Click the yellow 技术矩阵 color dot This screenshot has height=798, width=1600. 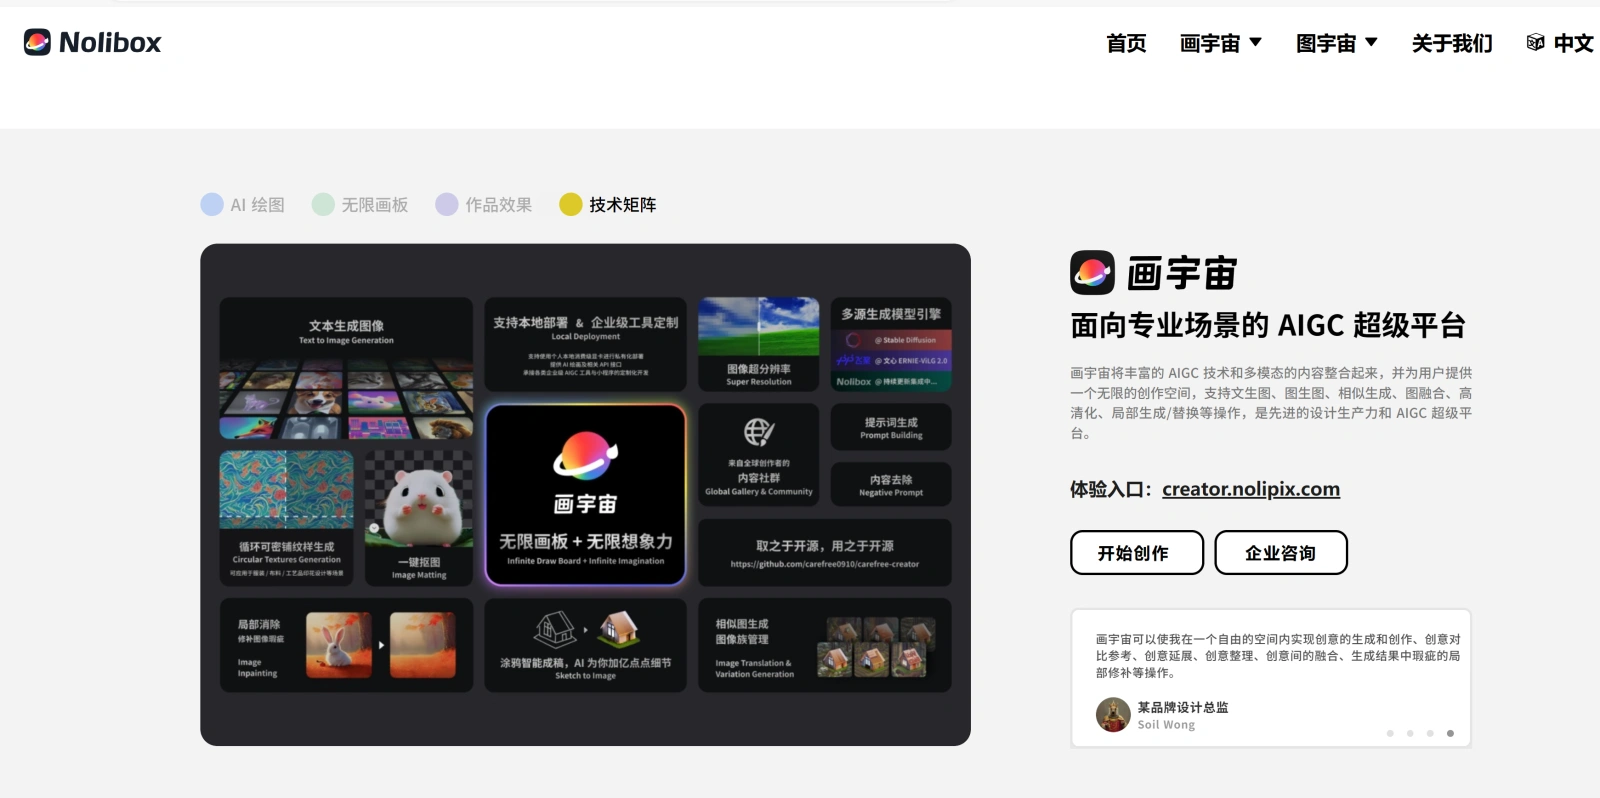click(x=571, y=205)
